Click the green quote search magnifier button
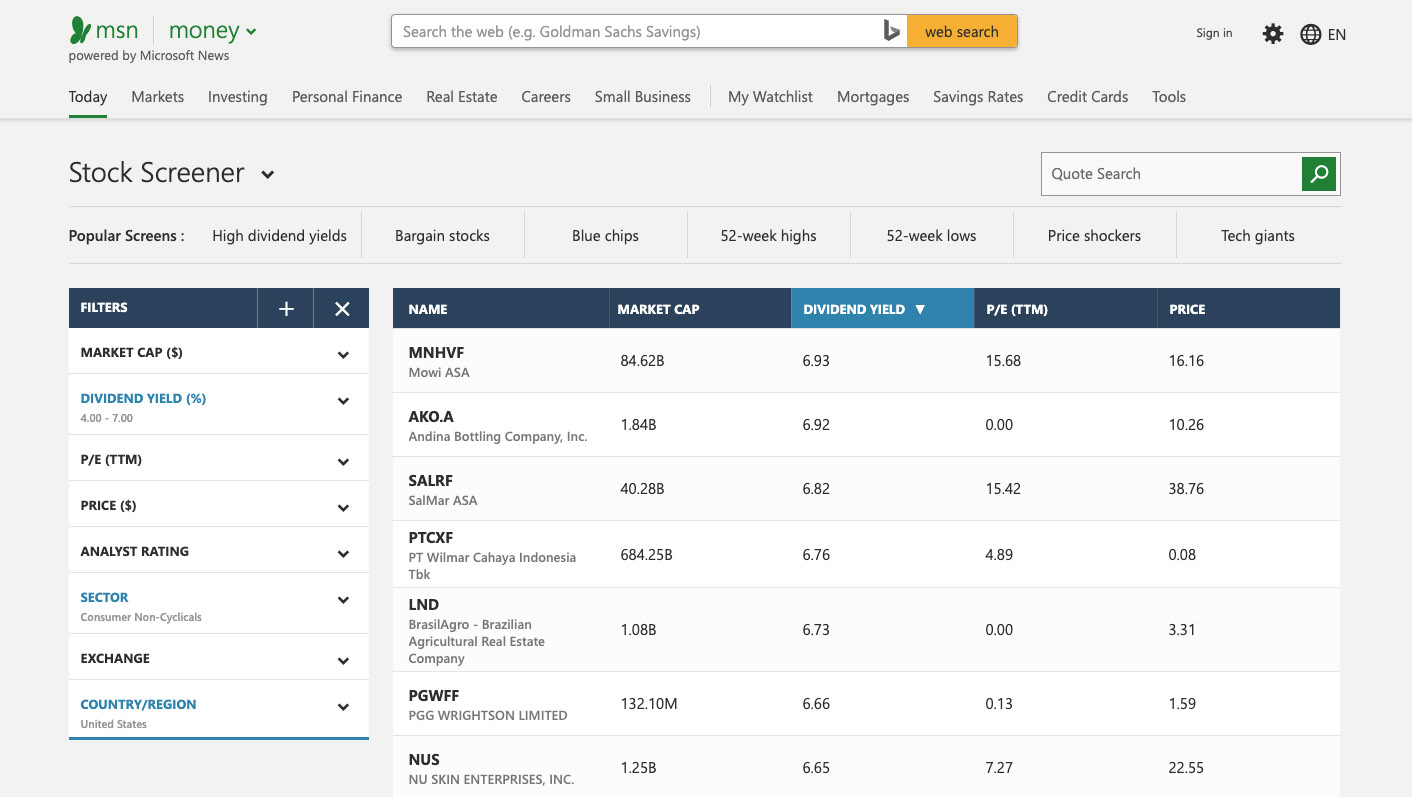 point(1320,174)
